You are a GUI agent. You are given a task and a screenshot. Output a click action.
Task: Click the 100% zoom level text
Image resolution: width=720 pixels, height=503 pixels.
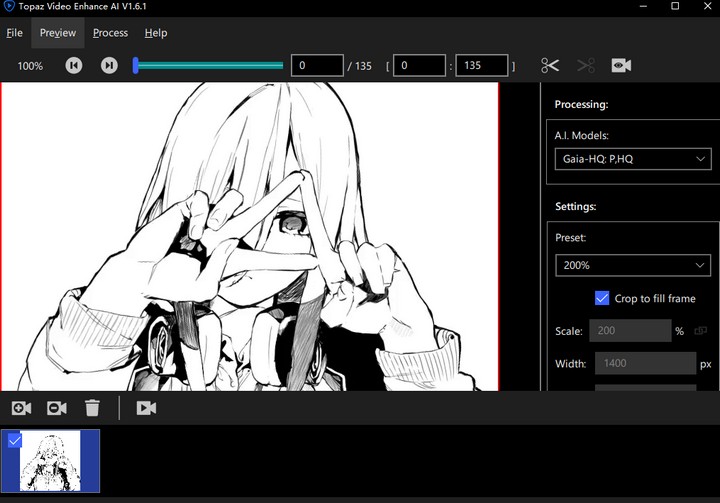[30, 66]
